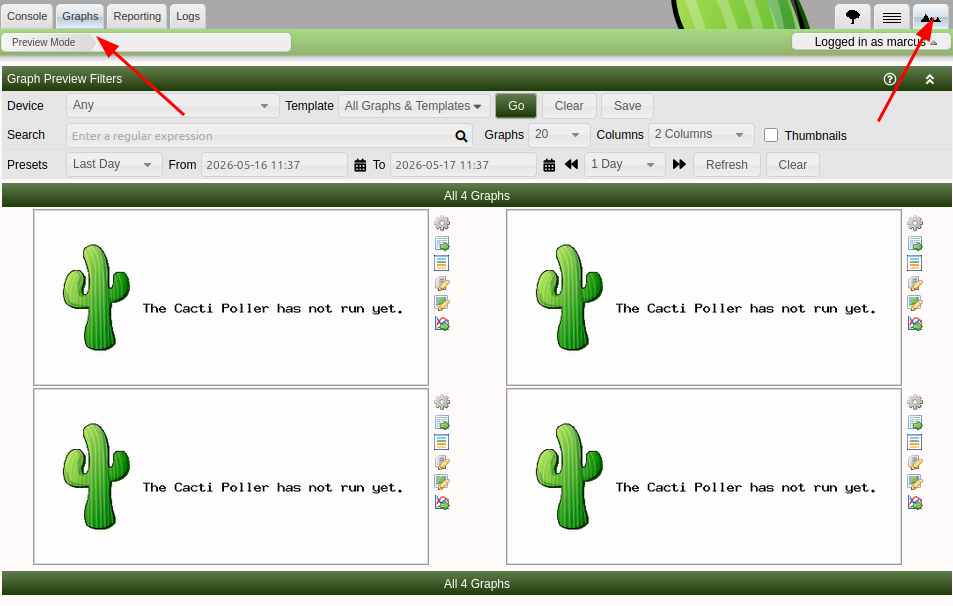Image resolution: width=953 pixels, height=606 pixels.
Task: Open the bottom-right graph image
Action: (x=704, y=477)
